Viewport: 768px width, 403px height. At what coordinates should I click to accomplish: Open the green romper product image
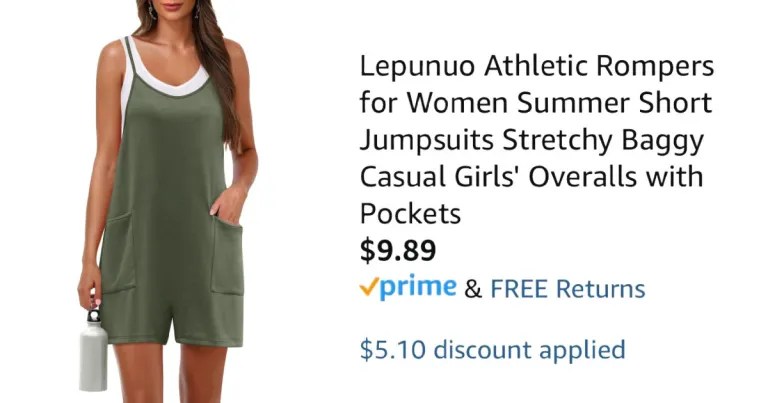click(168, 201)
